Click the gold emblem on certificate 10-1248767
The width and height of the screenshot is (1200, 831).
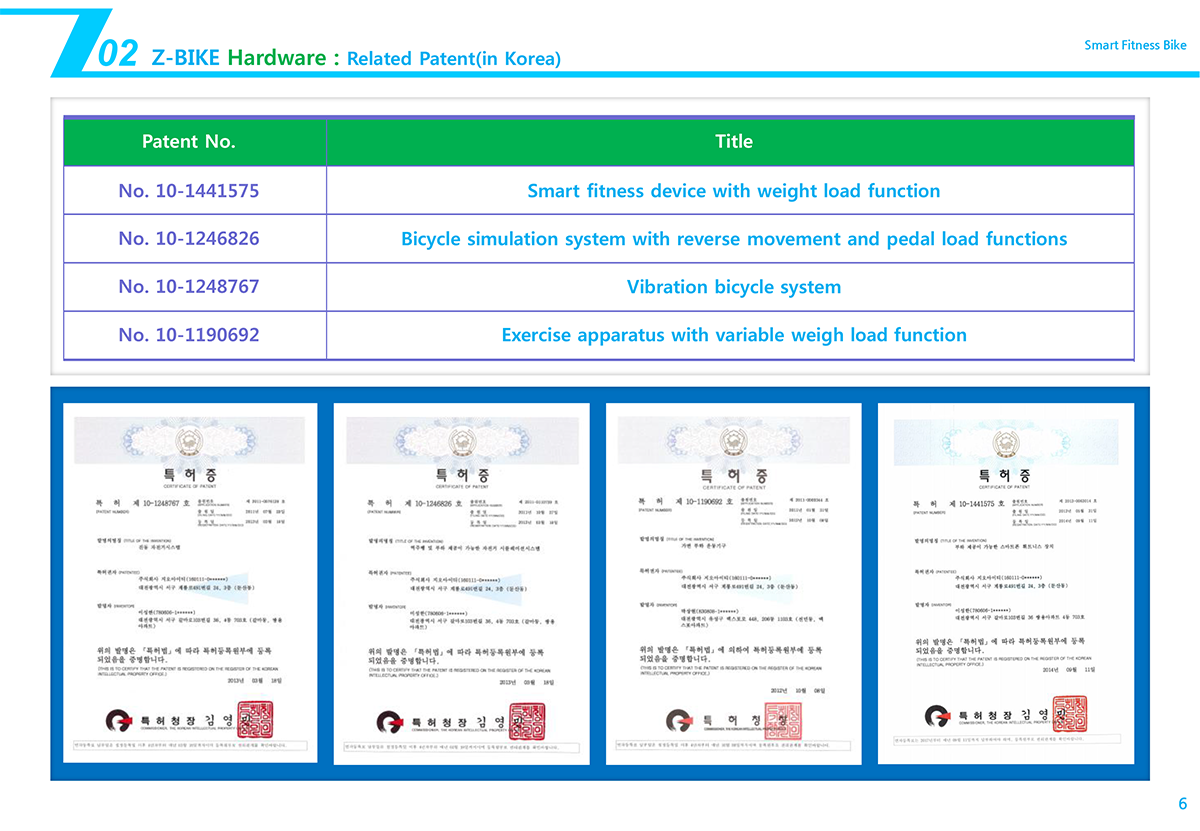click(189, 443)
